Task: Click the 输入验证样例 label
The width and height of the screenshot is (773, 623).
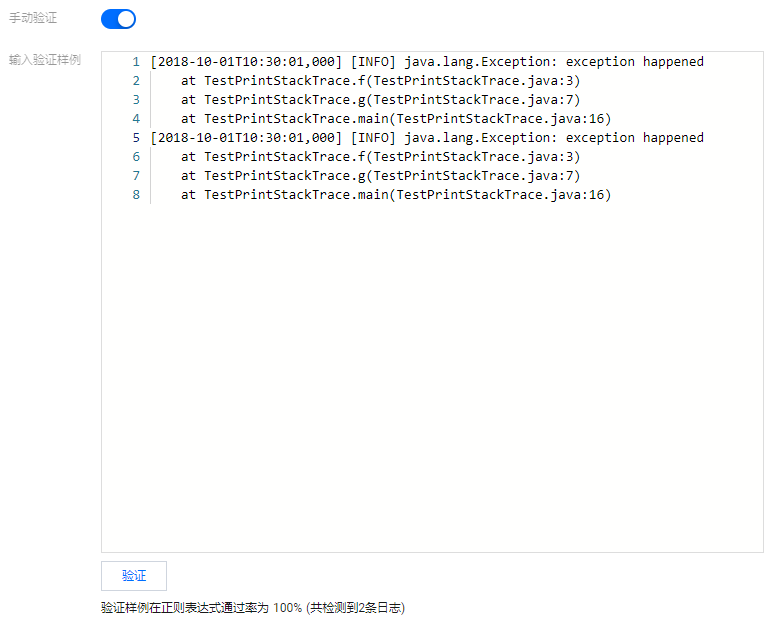Action: pos(45,60)
